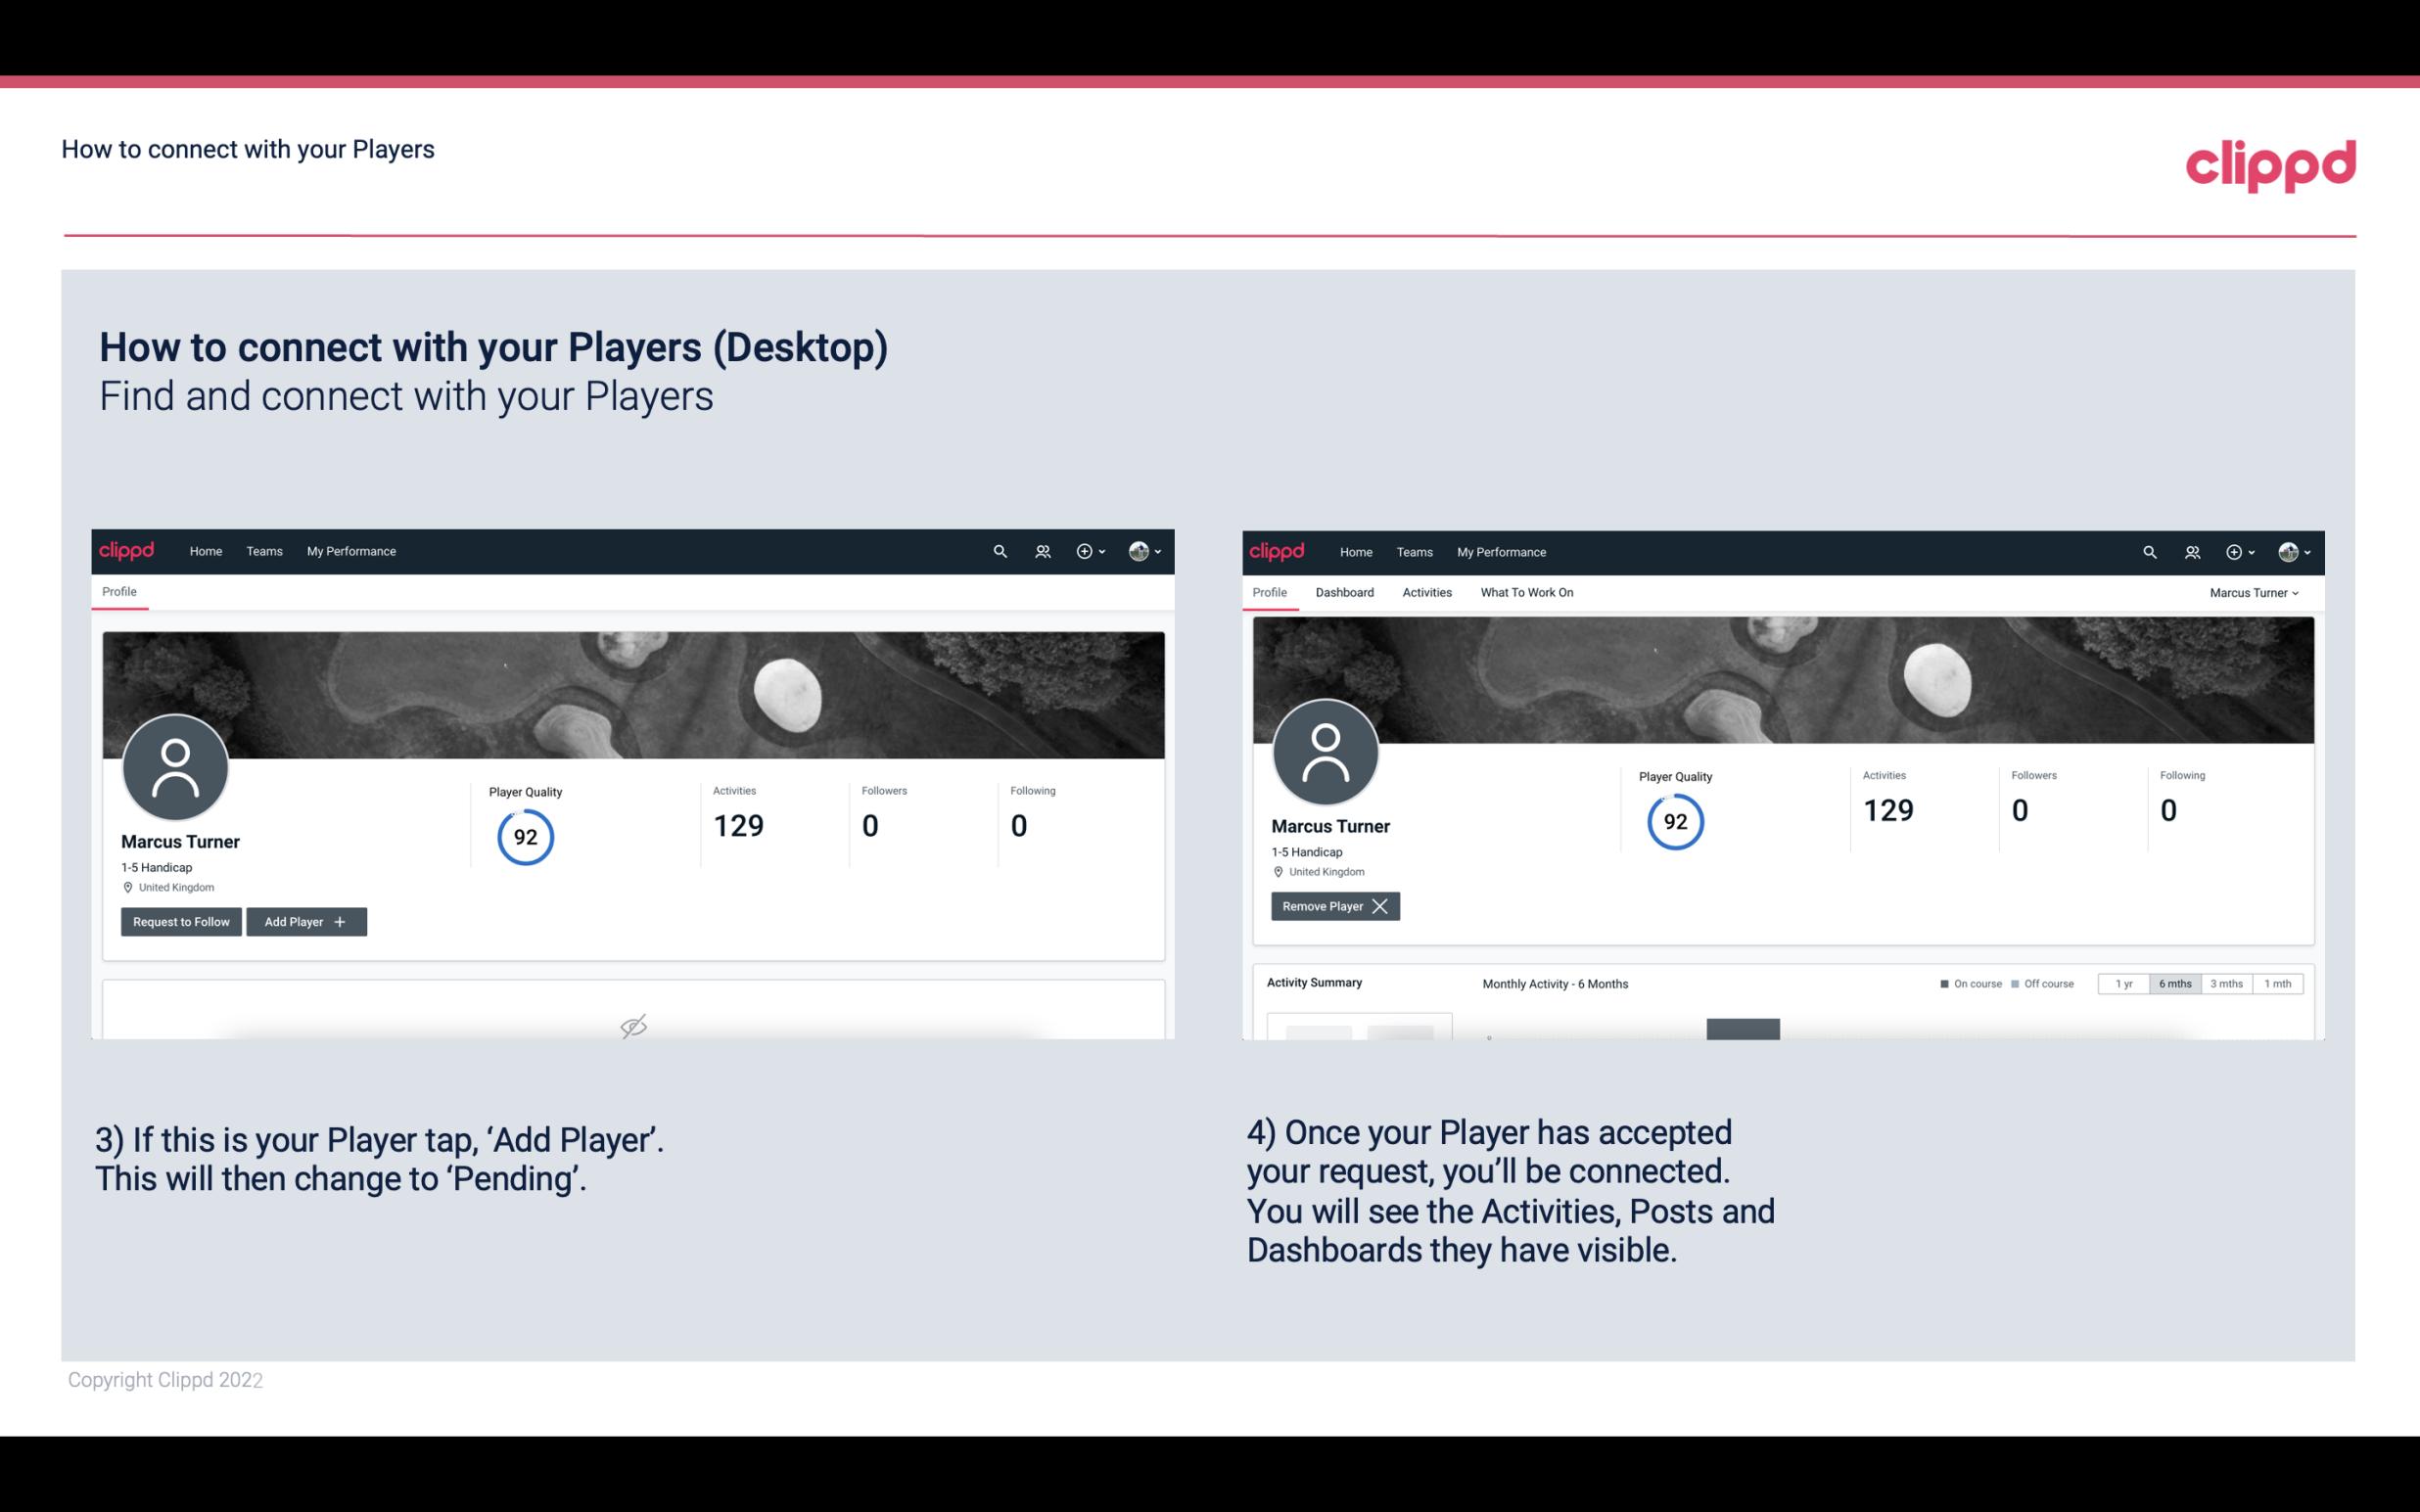This screenshot has height=1512, width=2420.
Task: Click the 'Remove Player' button
Action: pos(1329,906)
